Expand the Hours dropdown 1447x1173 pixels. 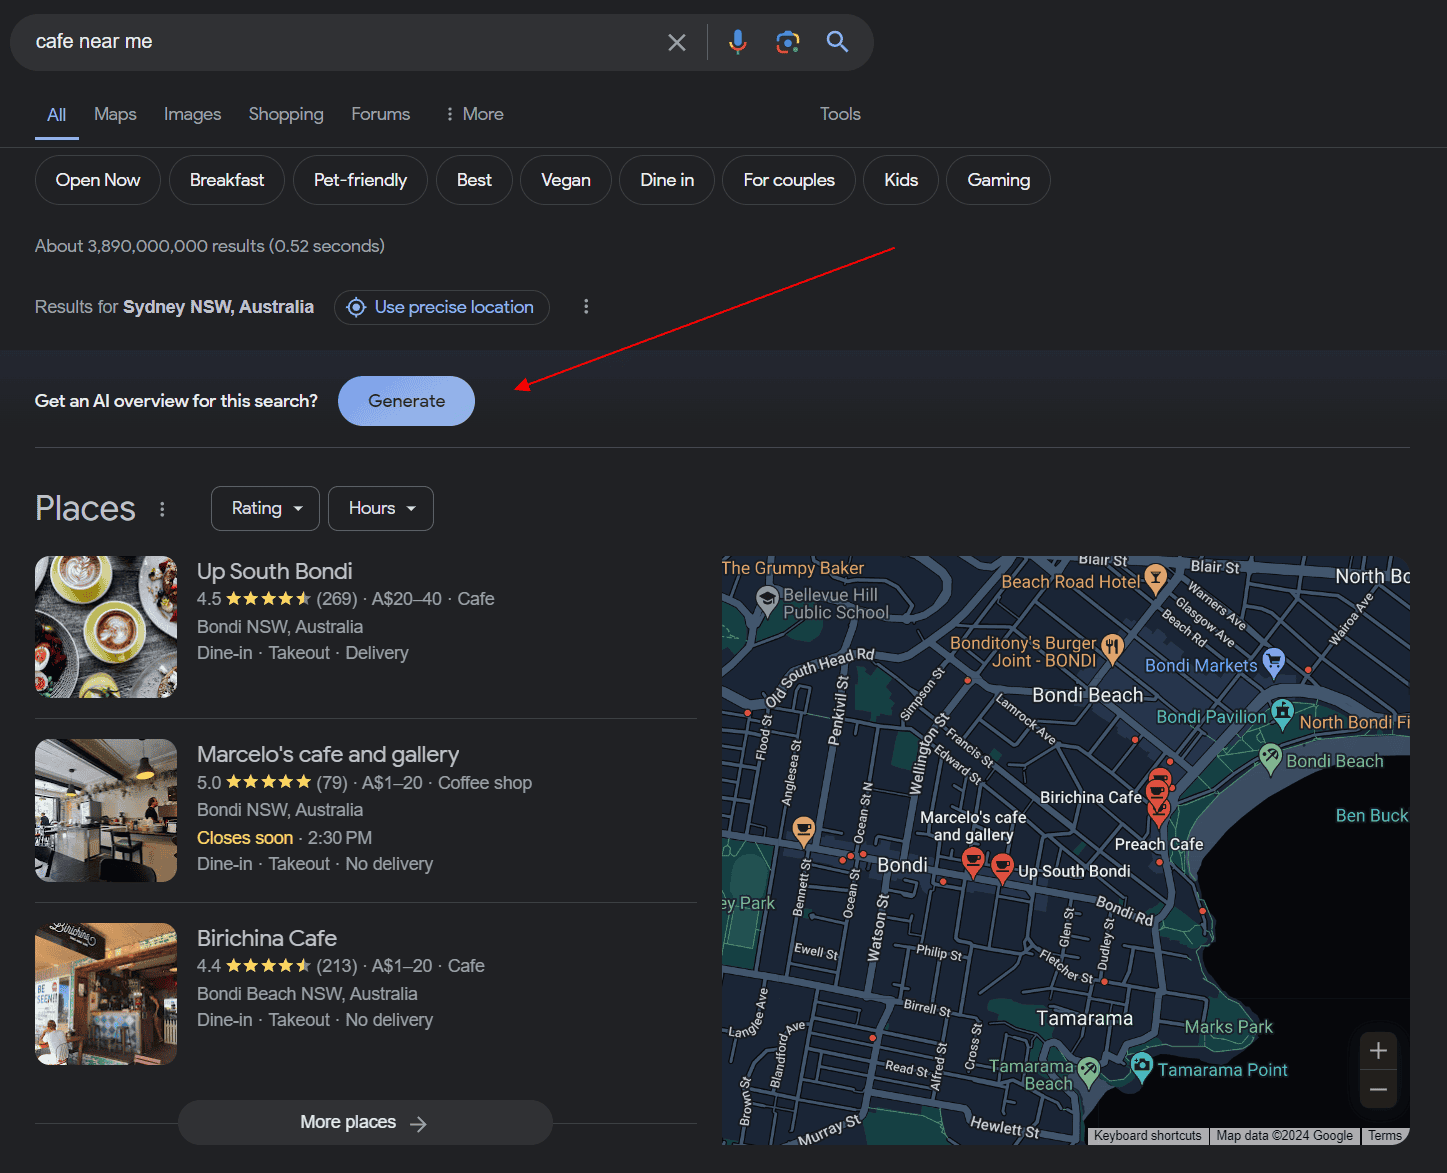point(381,508)
